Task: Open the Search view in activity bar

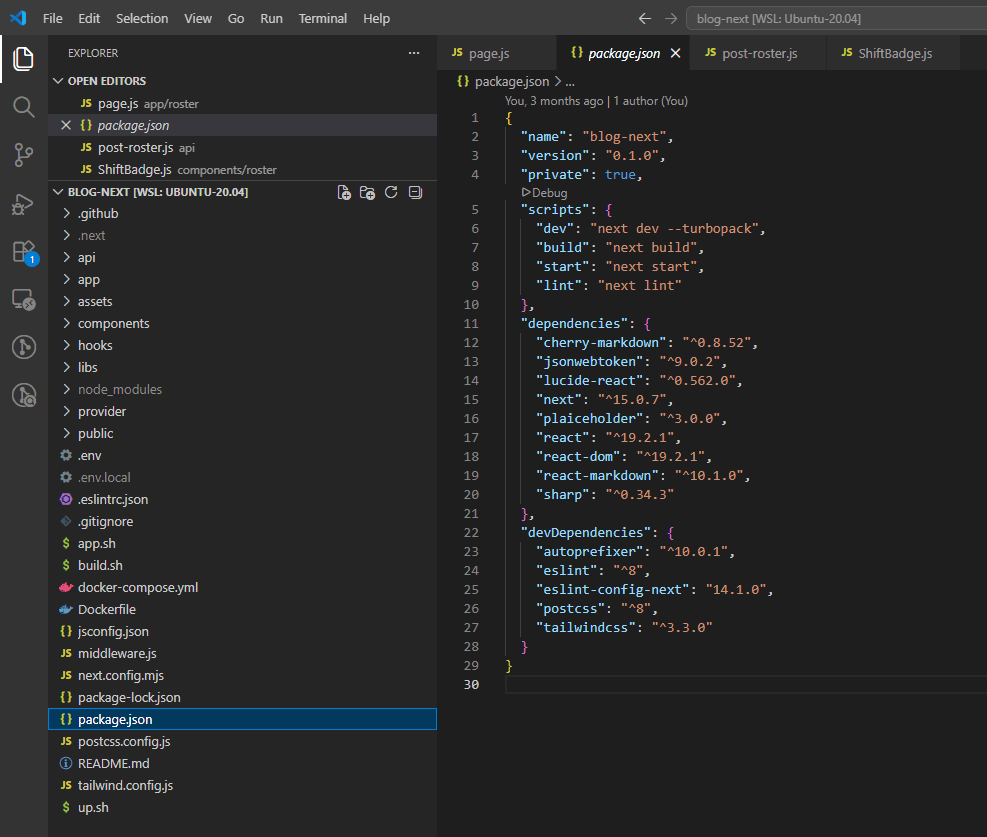Action: [x=23, y=107]
